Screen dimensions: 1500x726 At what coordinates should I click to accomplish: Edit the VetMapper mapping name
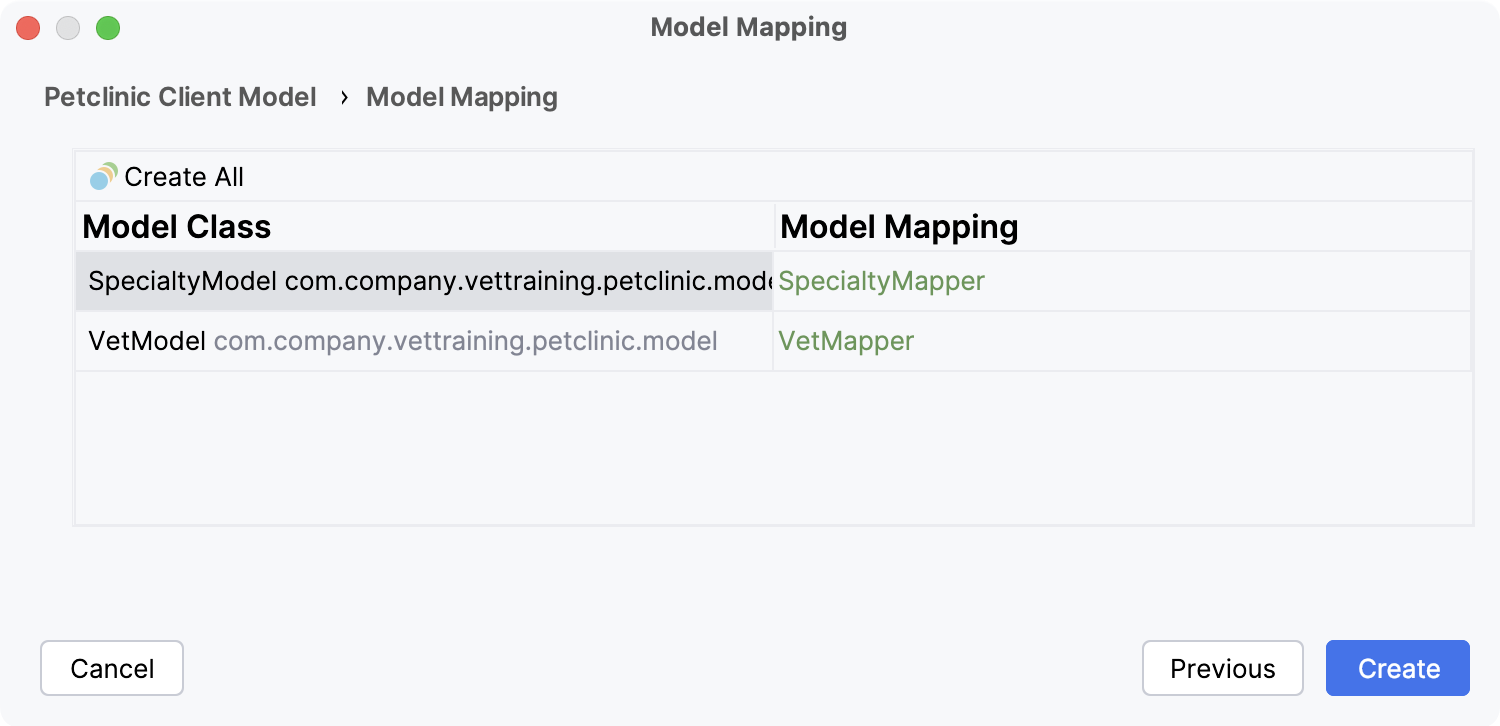(846, 341)
